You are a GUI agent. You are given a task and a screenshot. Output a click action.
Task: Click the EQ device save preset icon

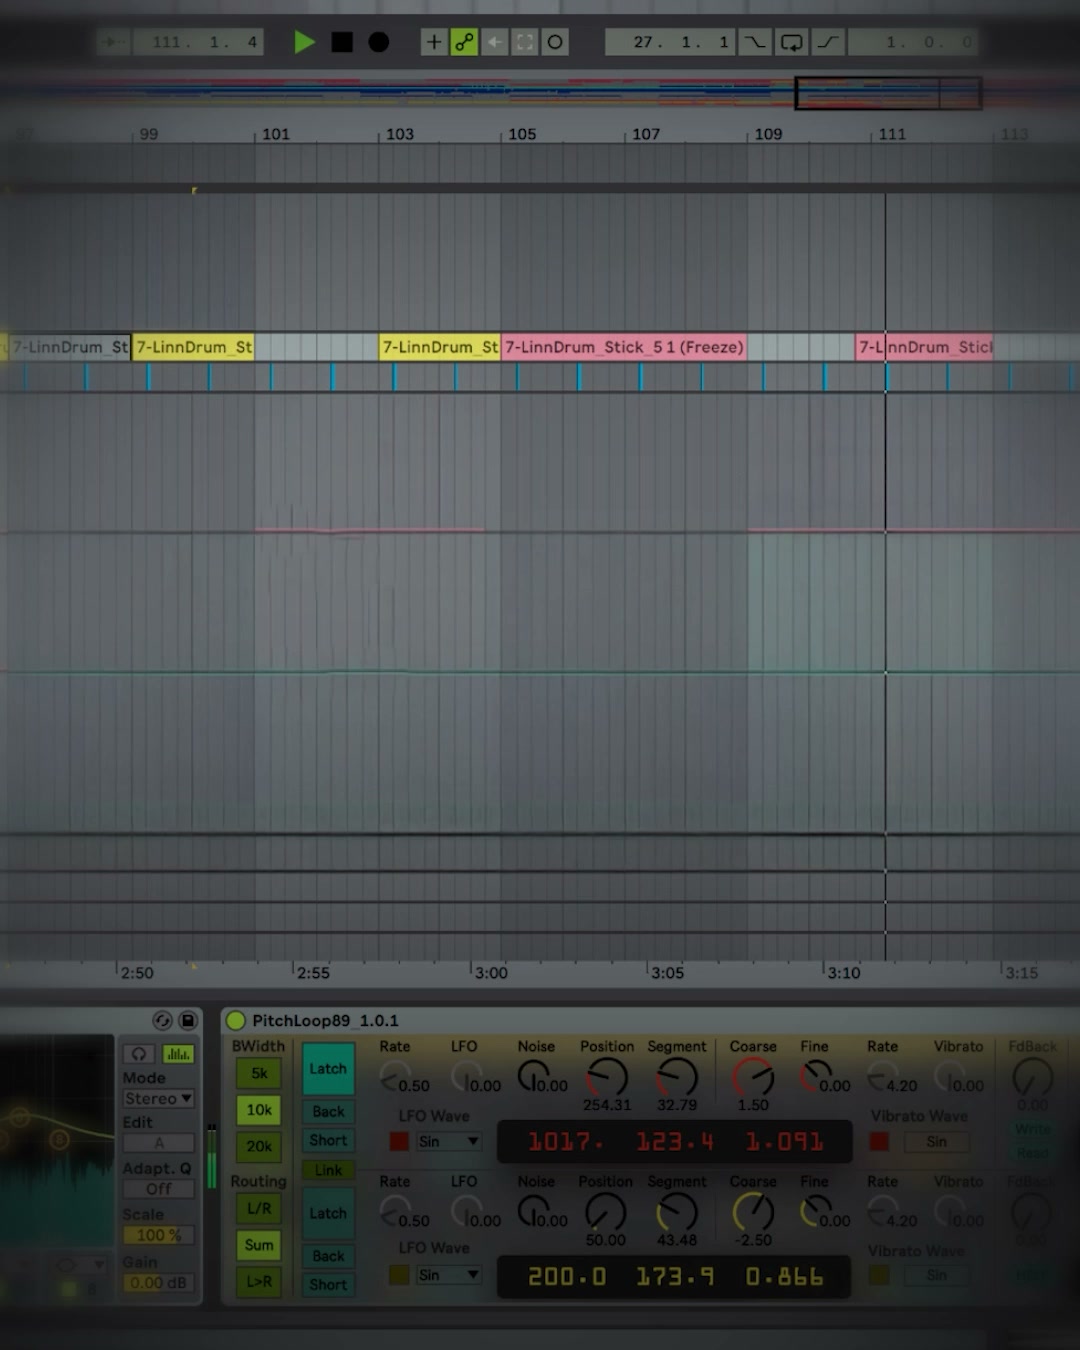[x=187, y=1020]
